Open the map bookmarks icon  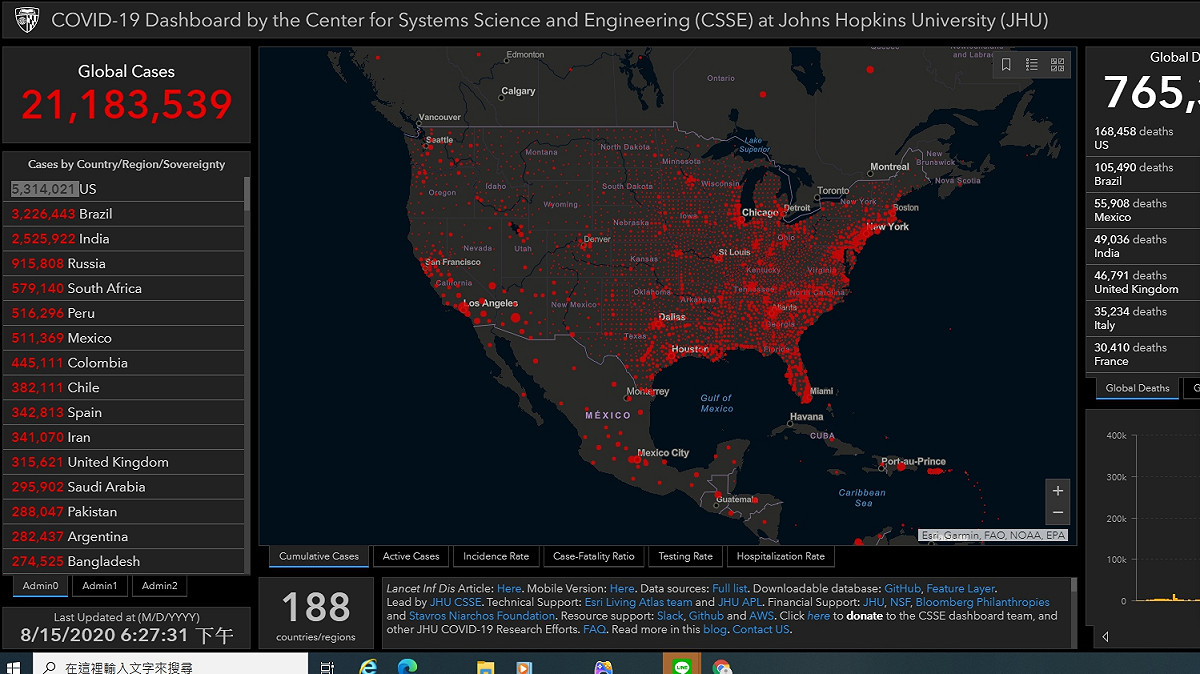(x=1006, y=65)
